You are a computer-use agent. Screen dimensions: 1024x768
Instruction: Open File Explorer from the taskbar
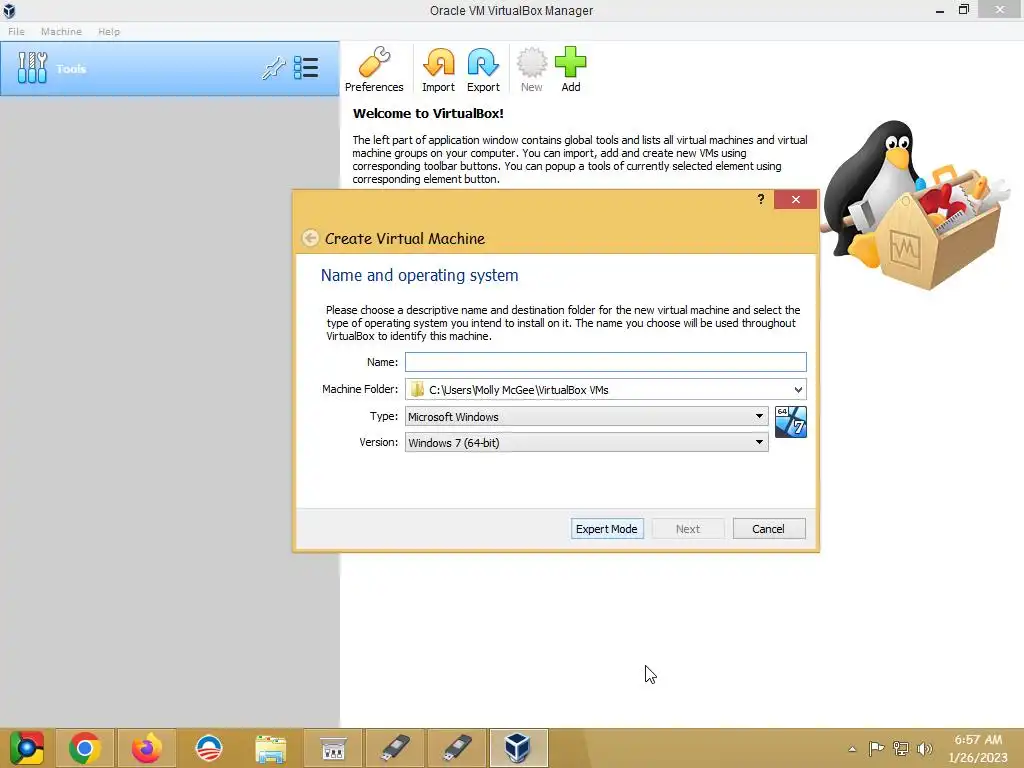click(x=270, y=748)
